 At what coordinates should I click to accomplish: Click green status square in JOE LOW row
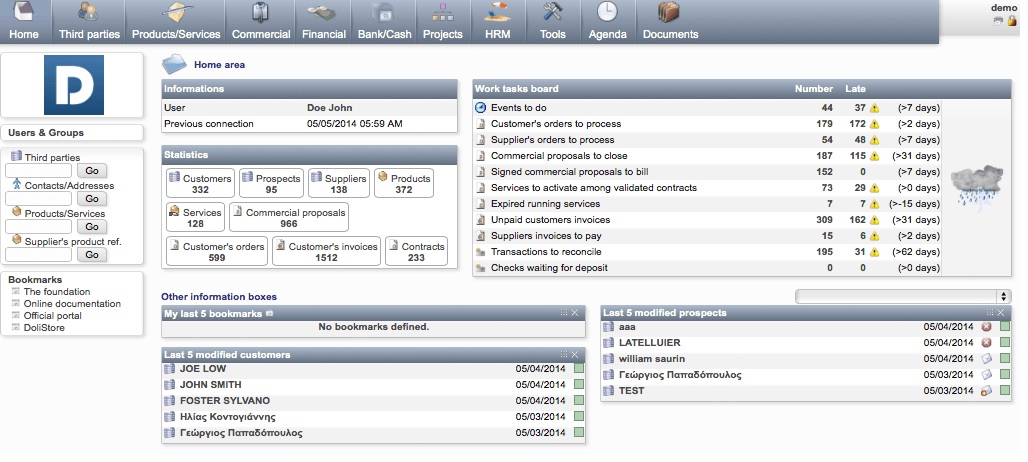pos(579,368)
